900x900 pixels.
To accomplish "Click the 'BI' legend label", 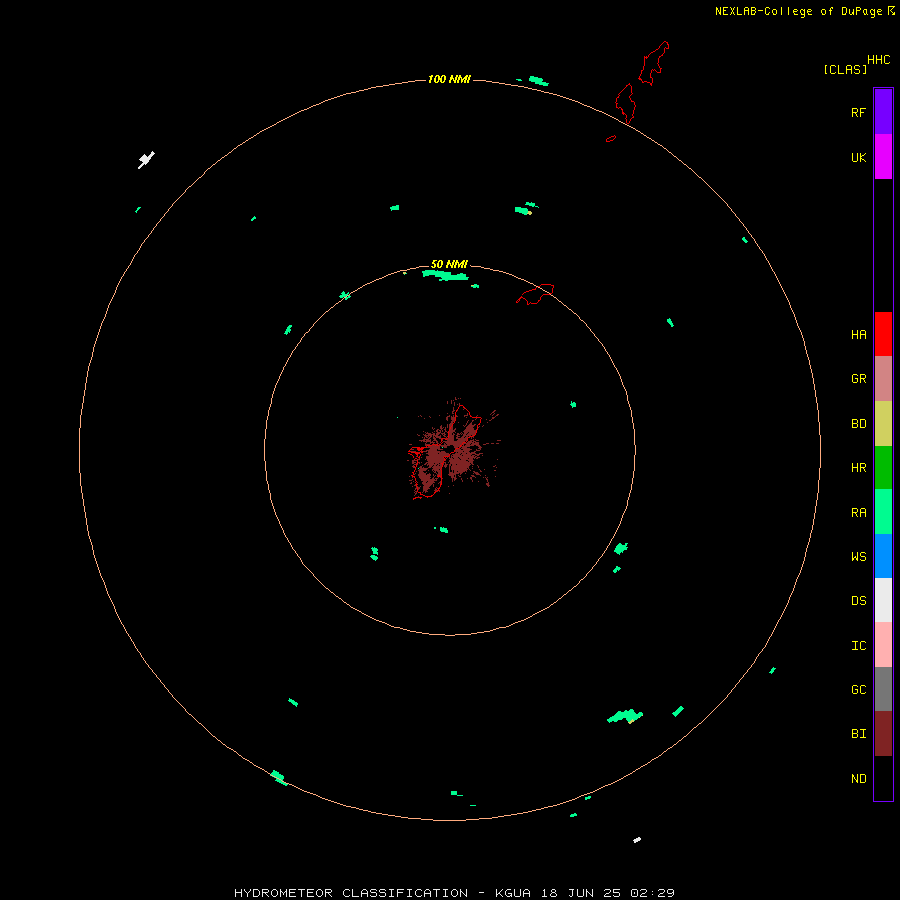I will point(858,734).
